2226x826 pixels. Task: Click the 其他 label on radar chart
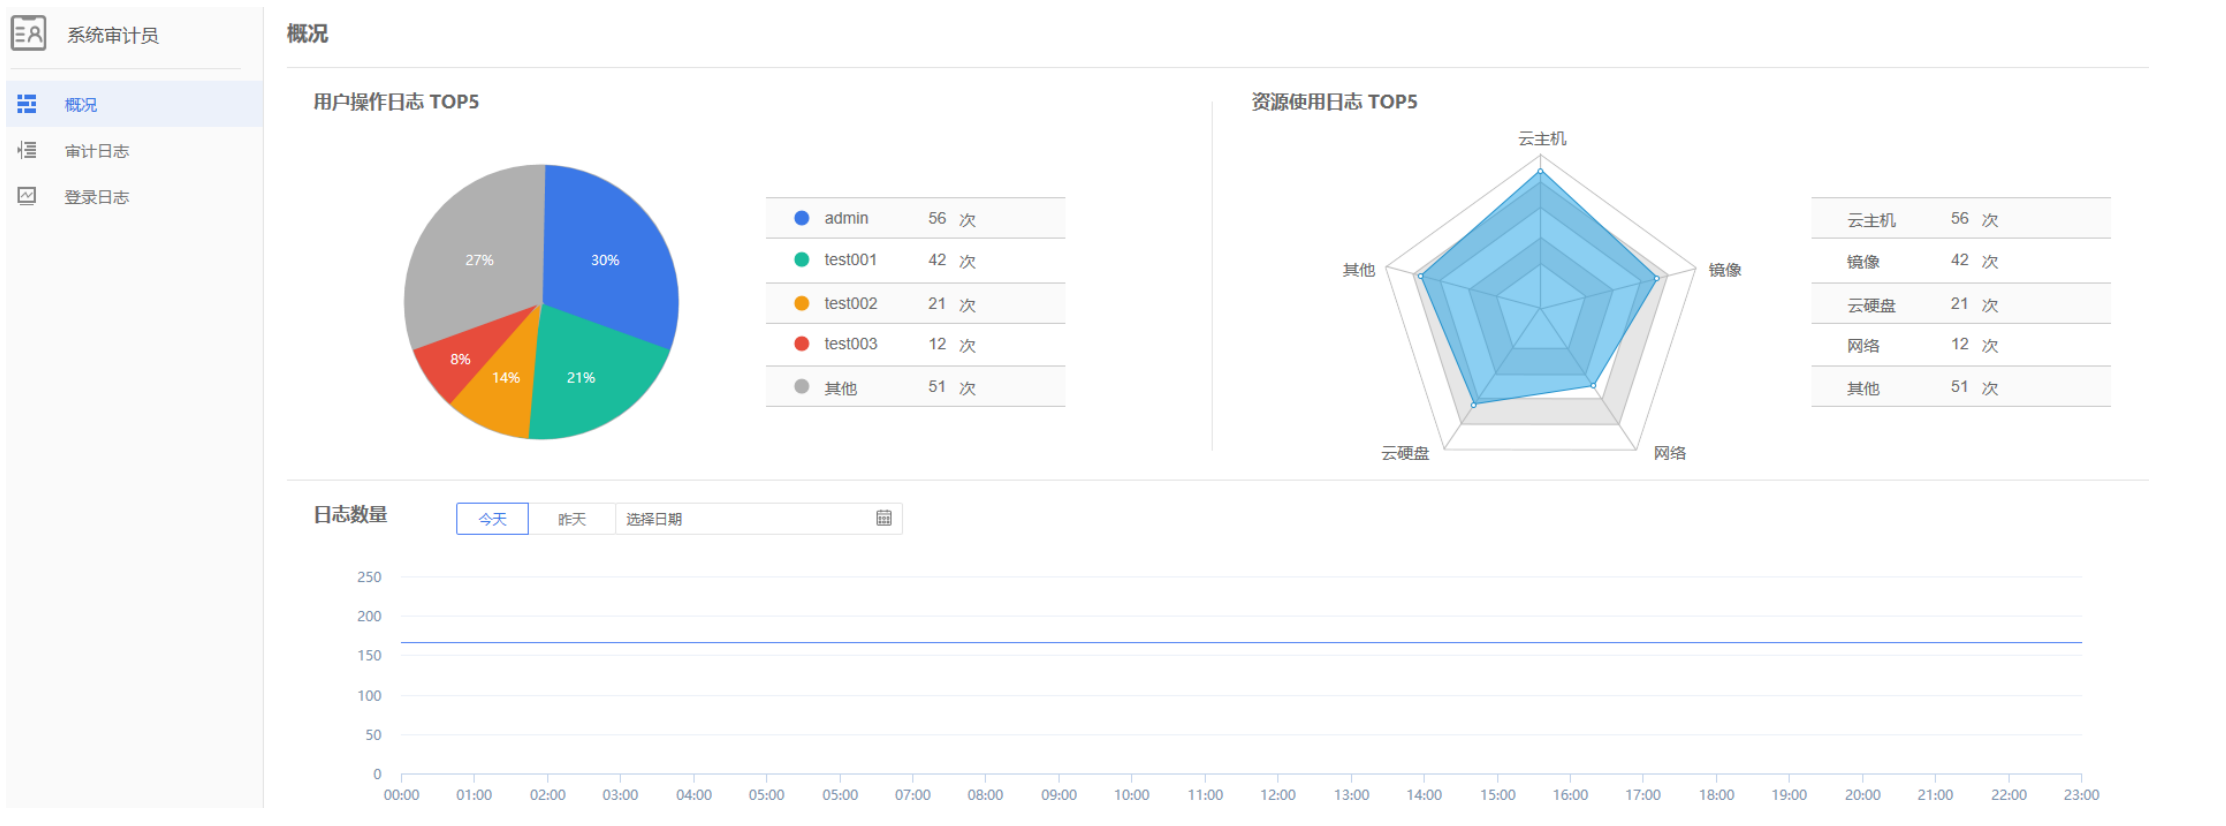(1359, 270)
